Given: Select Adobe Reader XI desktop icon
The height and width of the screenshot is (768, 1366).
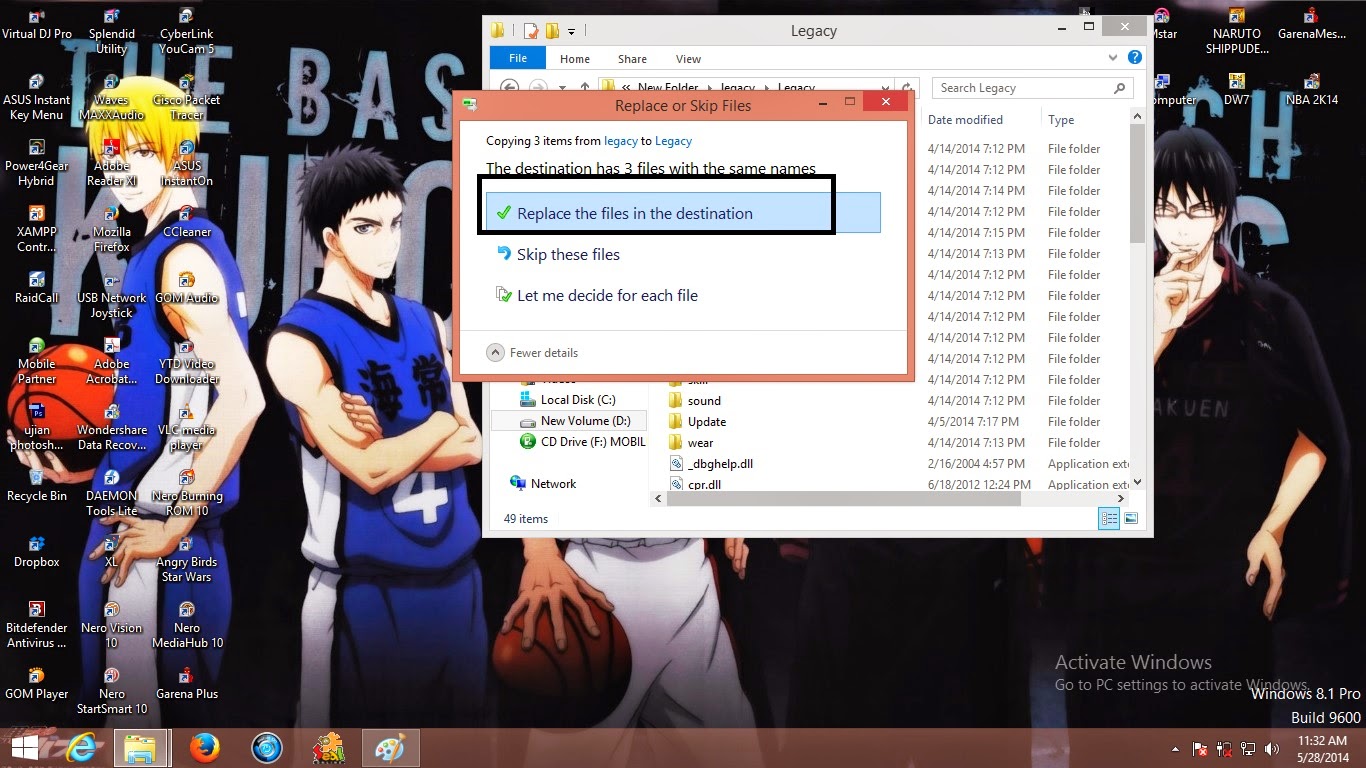Looking at the screenshot, I should tap(112, 164).
